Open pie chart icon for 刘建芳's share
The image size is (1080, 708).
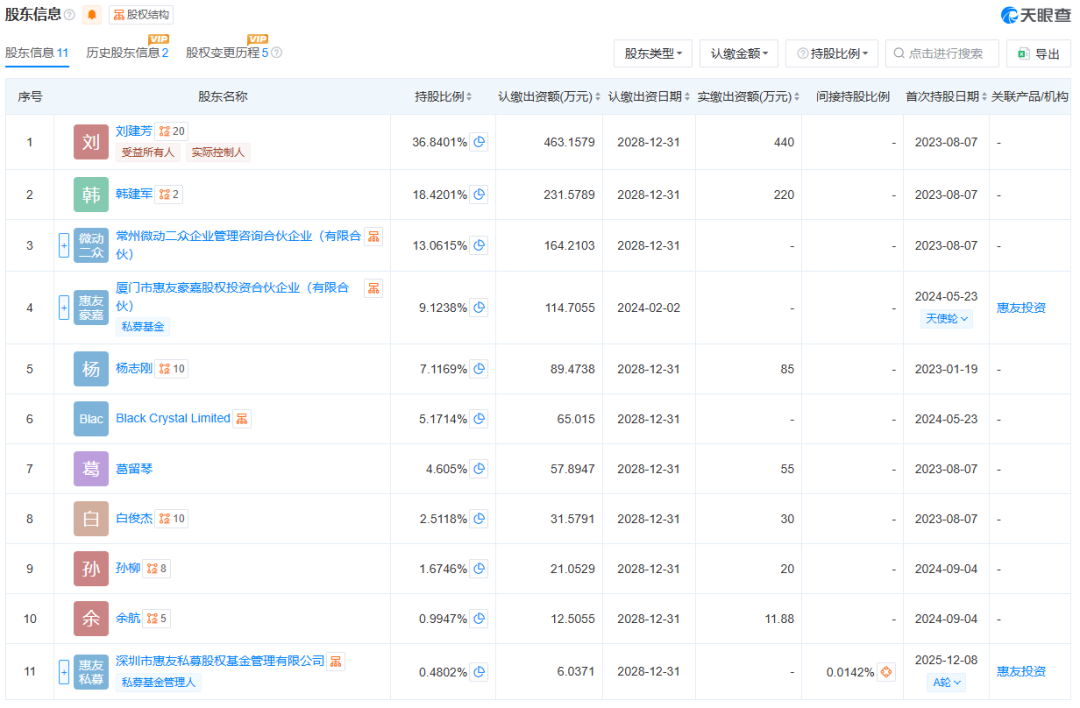pyautogui.click(x=479, y=142)
